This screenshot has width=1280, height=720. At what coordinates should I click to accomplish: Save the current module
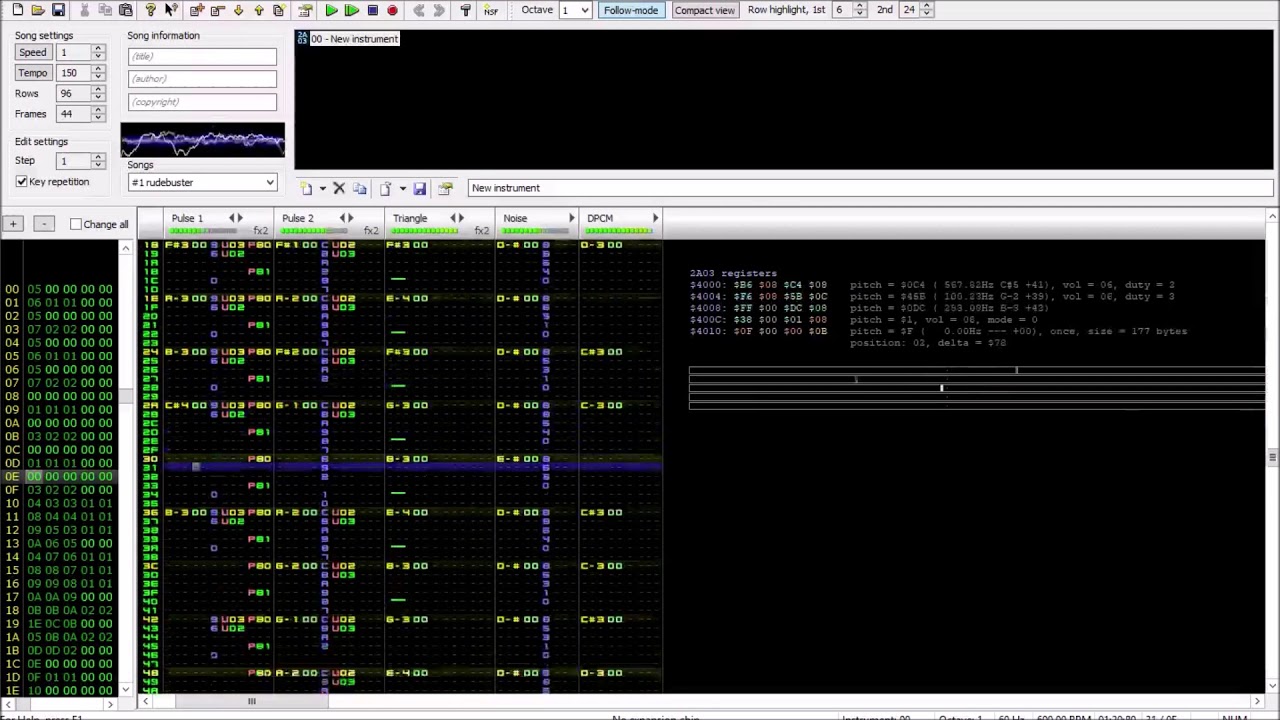coord(59,10)
